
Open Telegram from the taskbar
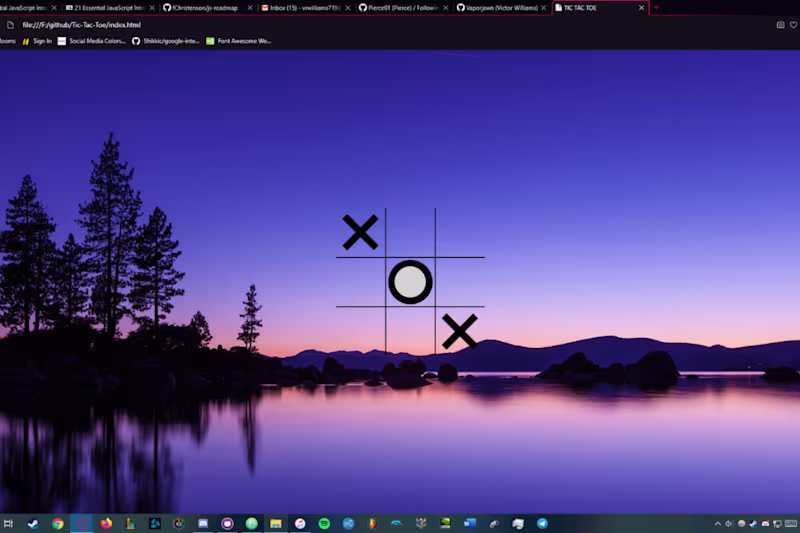(x=542, y=523)
